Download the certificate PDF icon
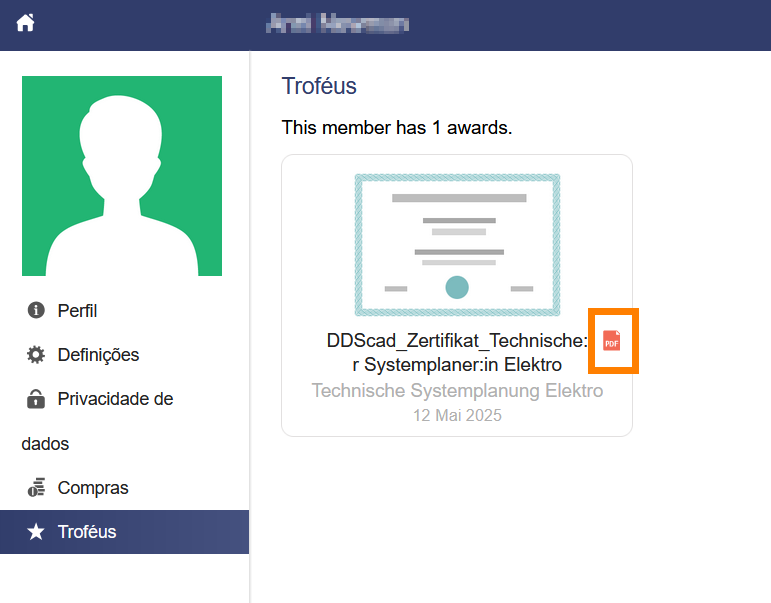771x603 pixels. pos(611,340)
